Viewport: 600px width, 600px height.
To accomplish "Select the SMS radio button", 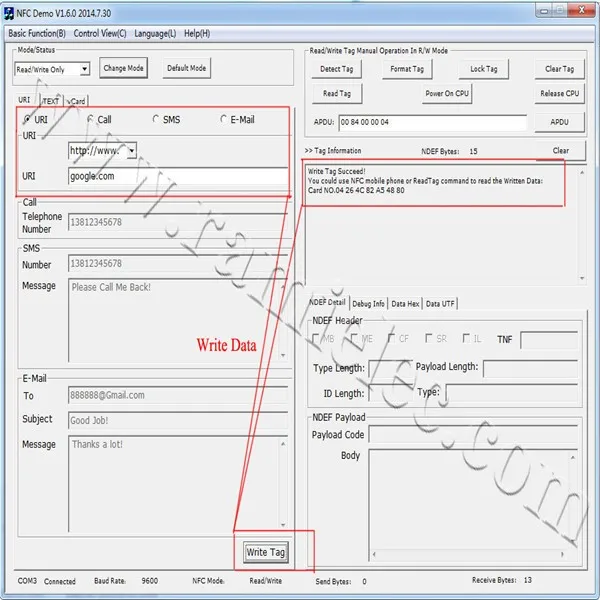I will [155, 120].
